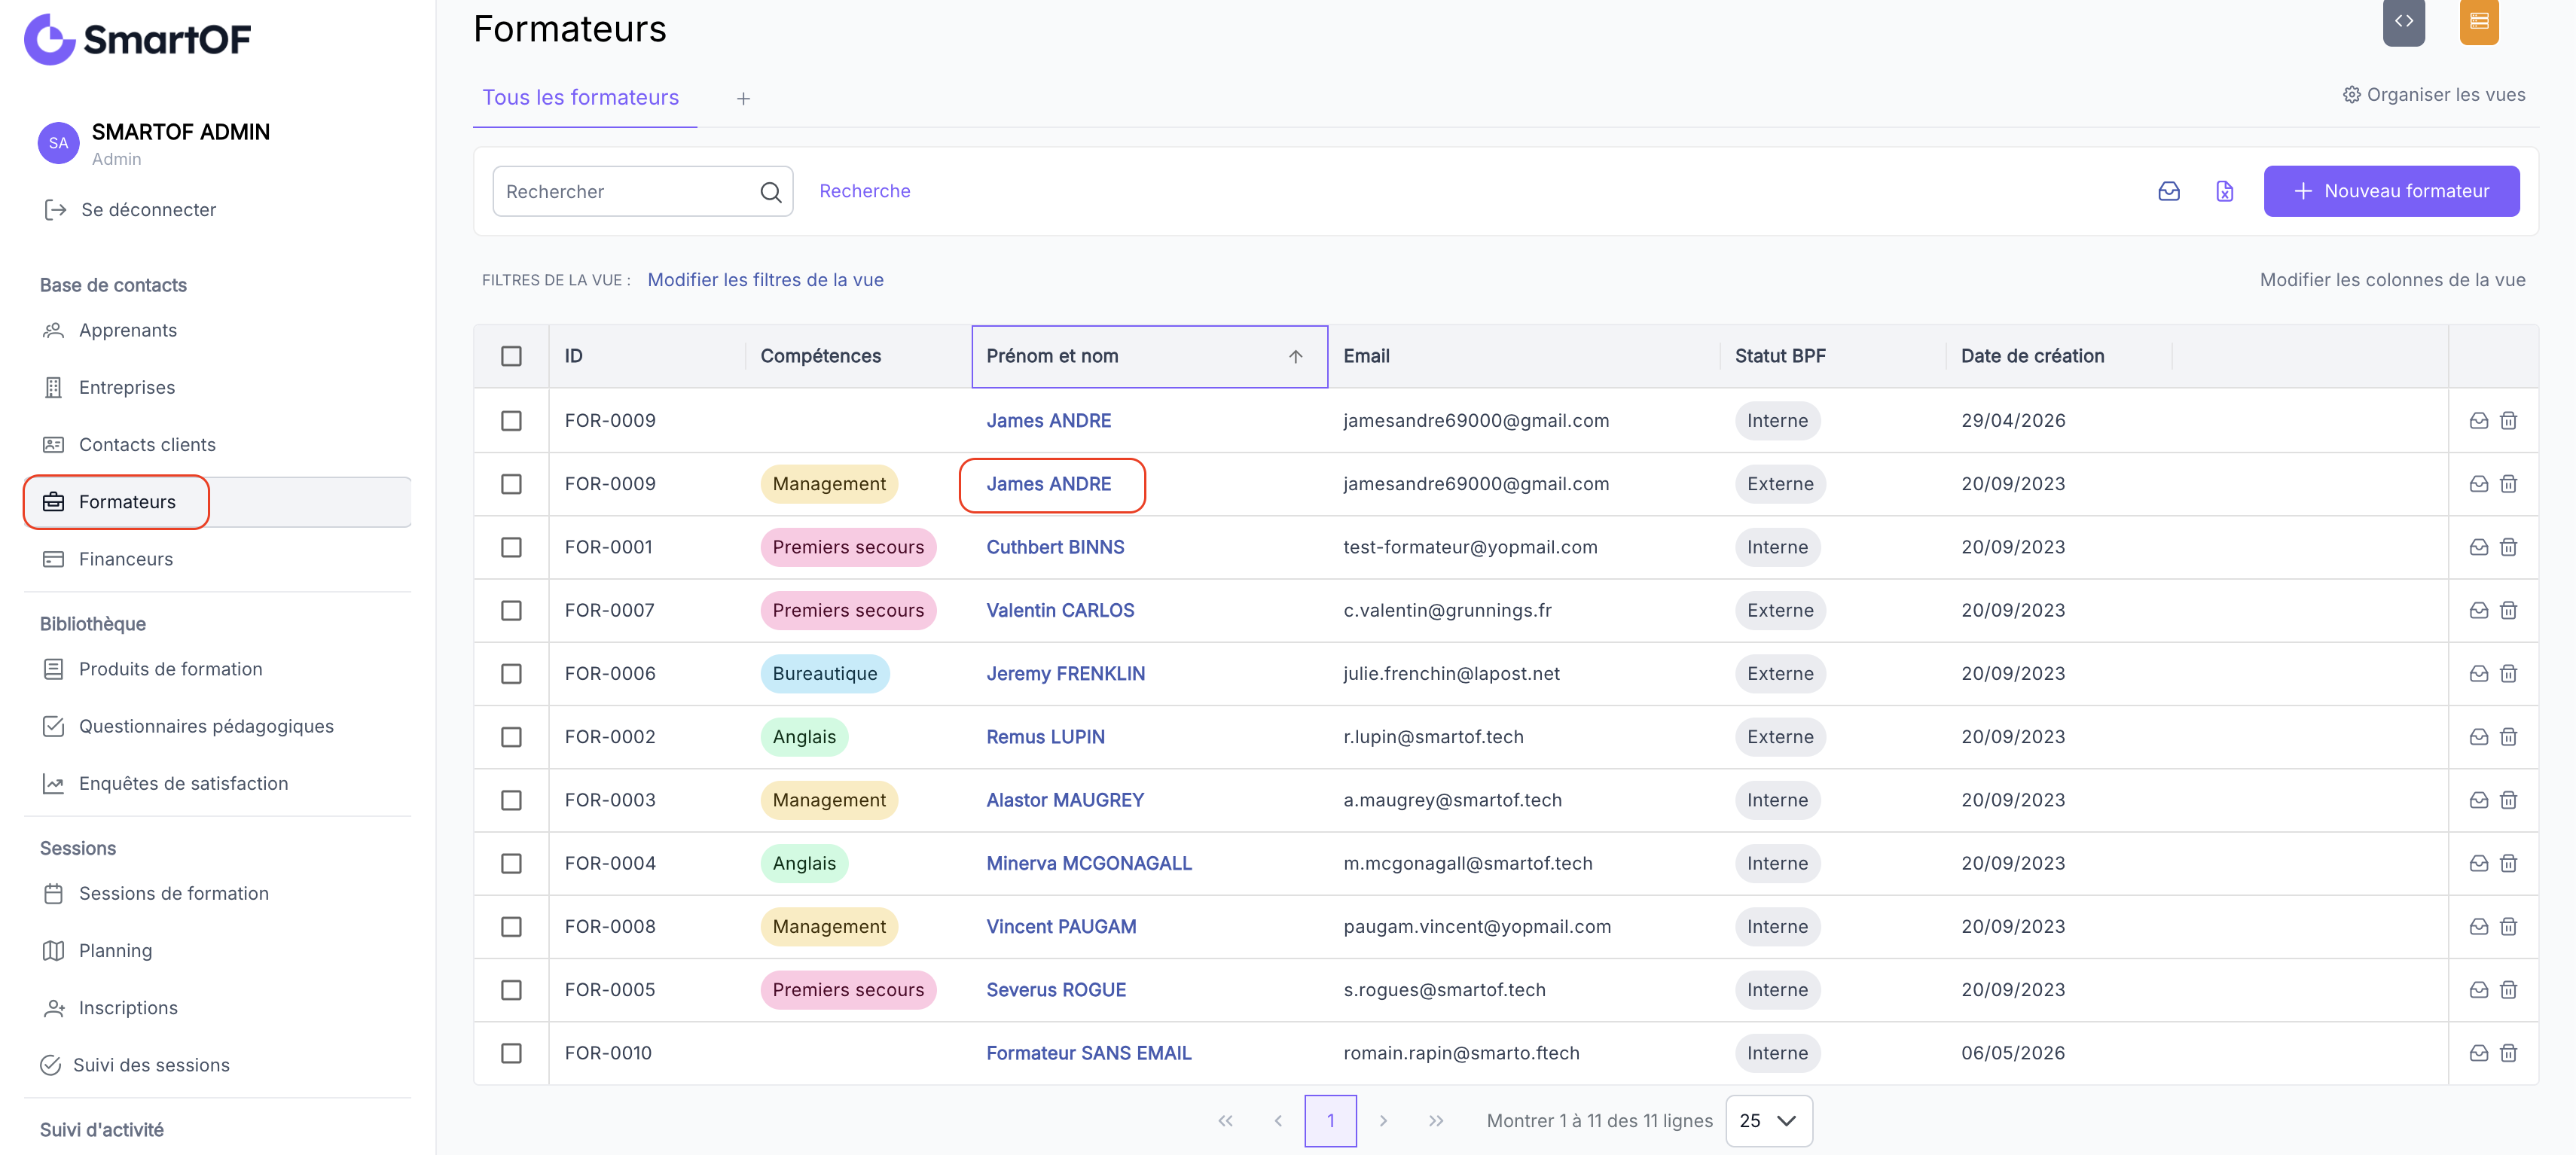Screen dimensions: 2576x1155
Task: Click inbox icon on Formateur SANS EMAIL row
Action: (x=2478, y=1053)
